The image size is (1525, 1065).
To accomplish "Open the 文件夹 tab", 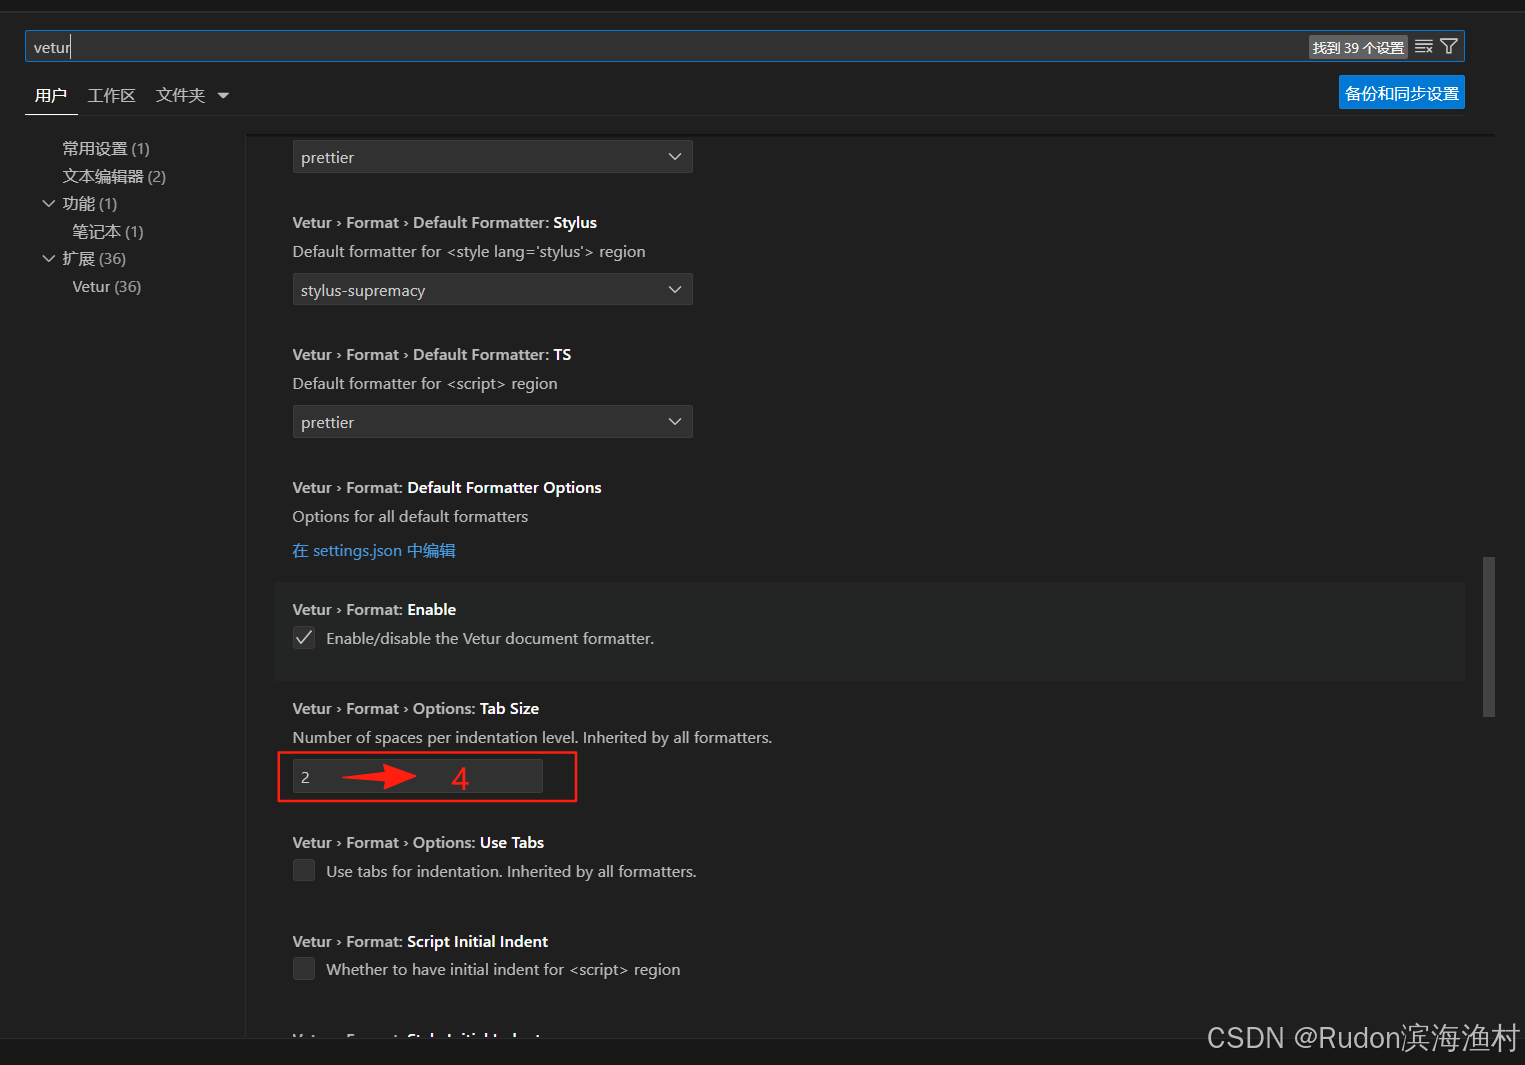I will coord(180,95).
